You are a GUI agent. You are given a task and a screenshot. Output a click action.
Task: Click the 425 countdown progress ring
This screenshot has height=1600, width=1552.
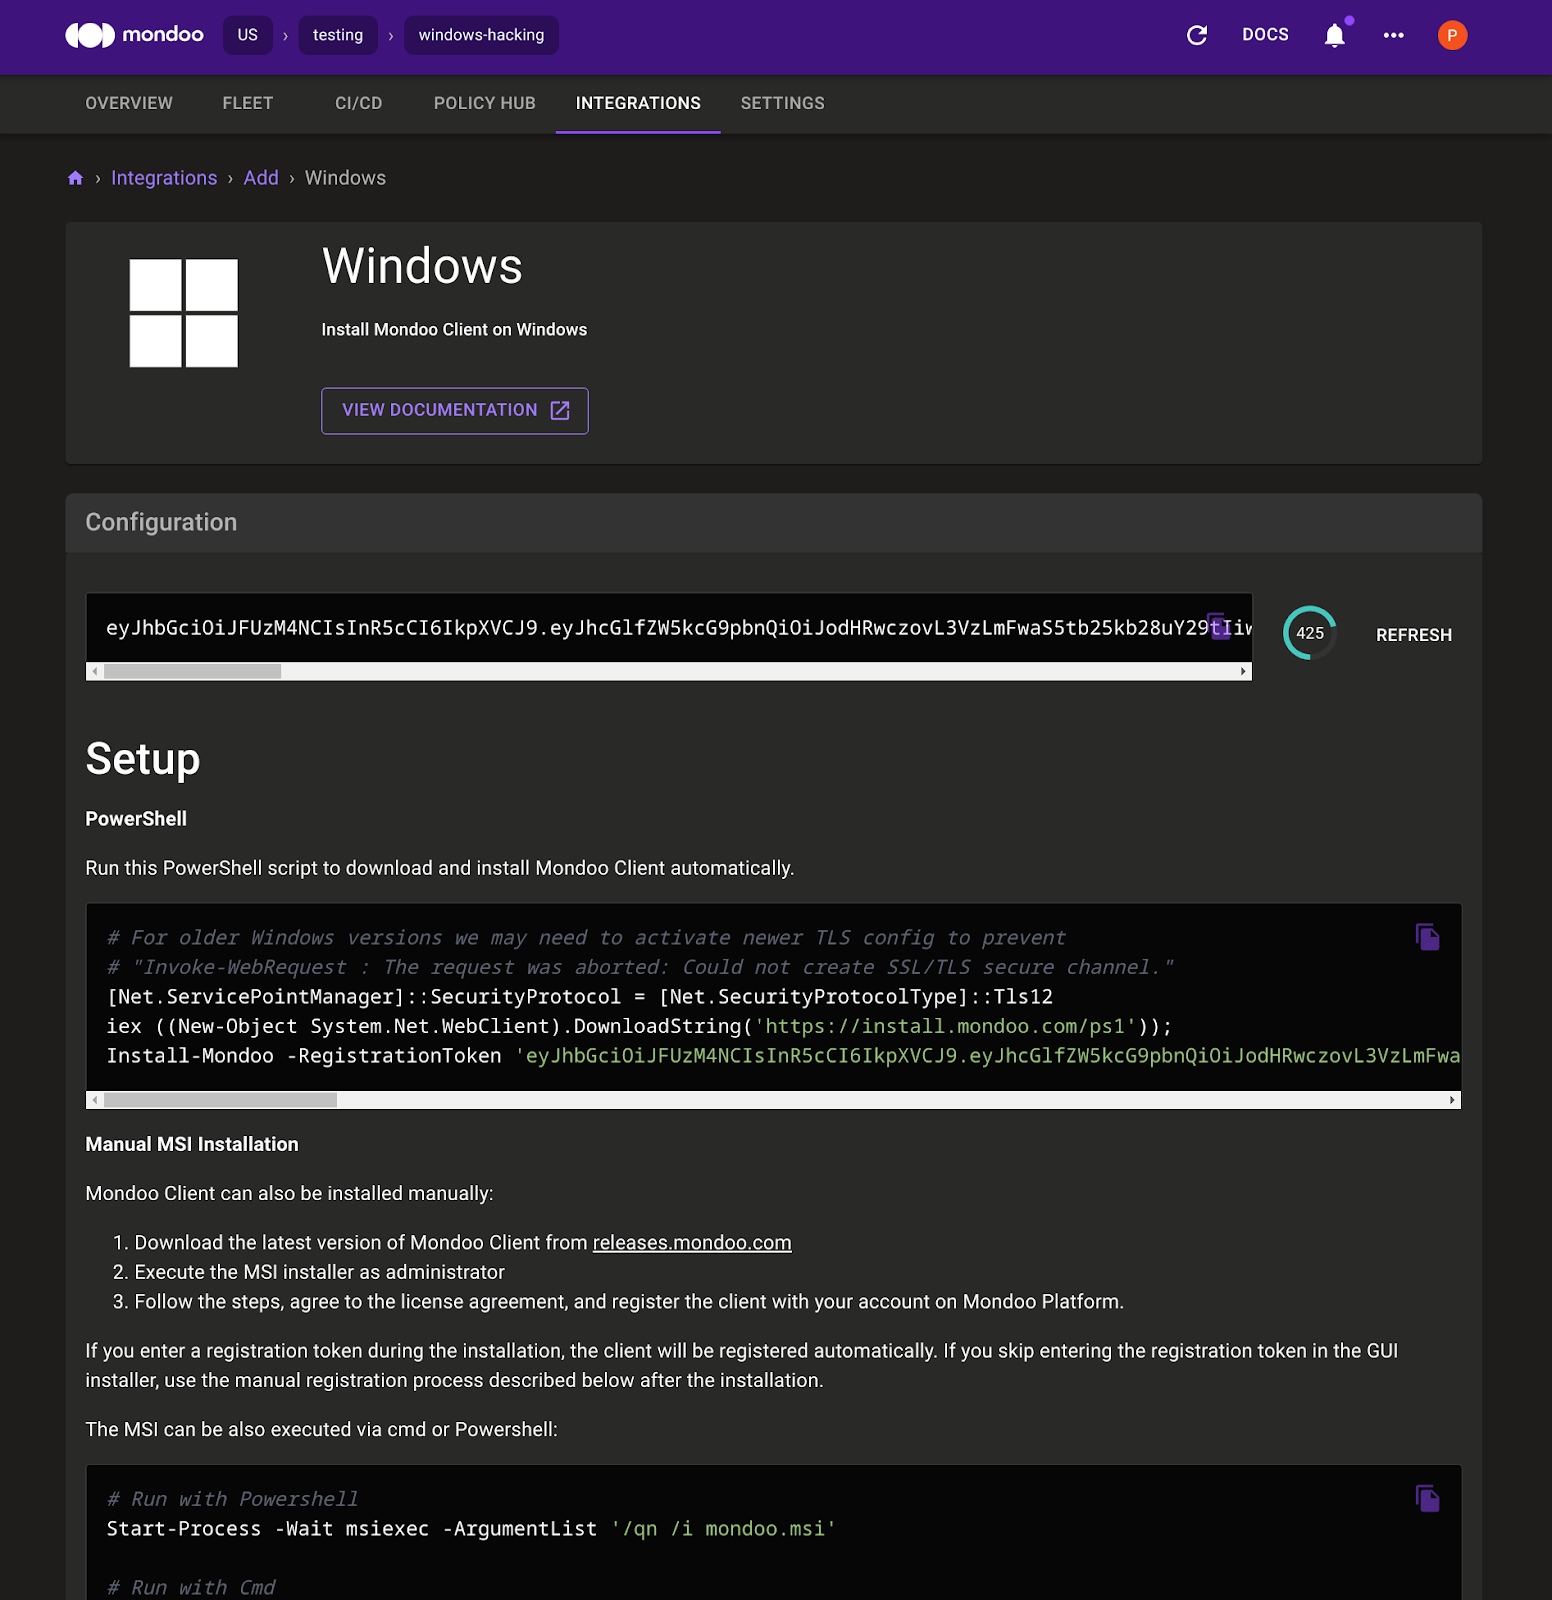coord(1310,633)
